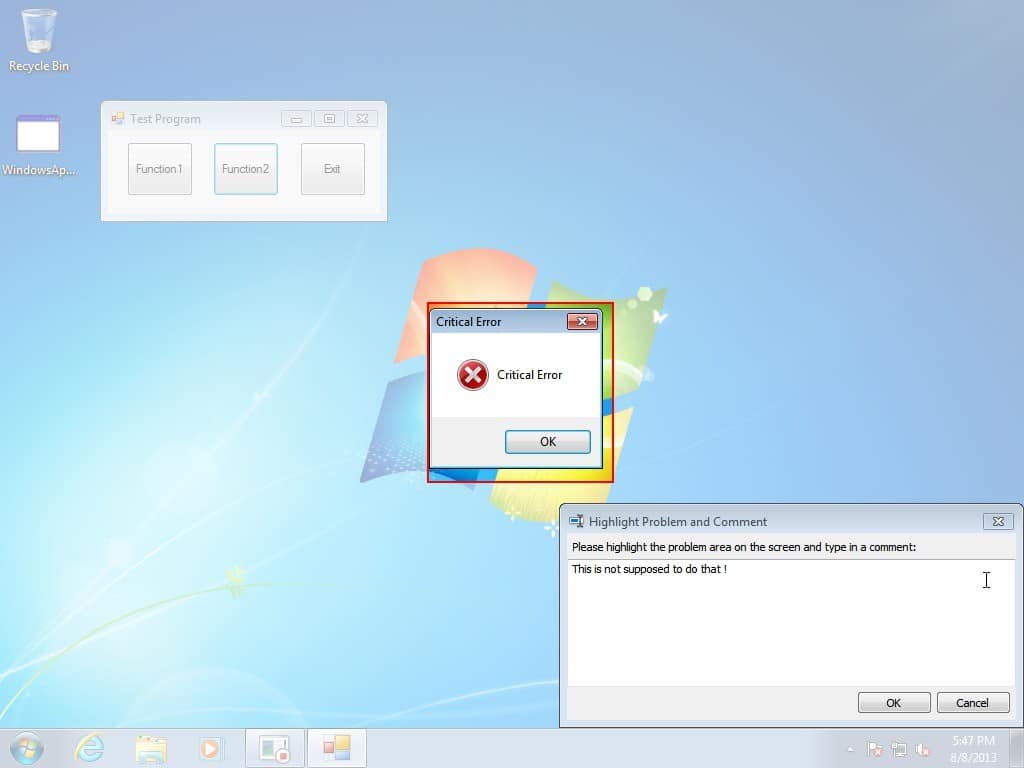
Task: Expand hidden system tray icons
Action: click(851, 749)
